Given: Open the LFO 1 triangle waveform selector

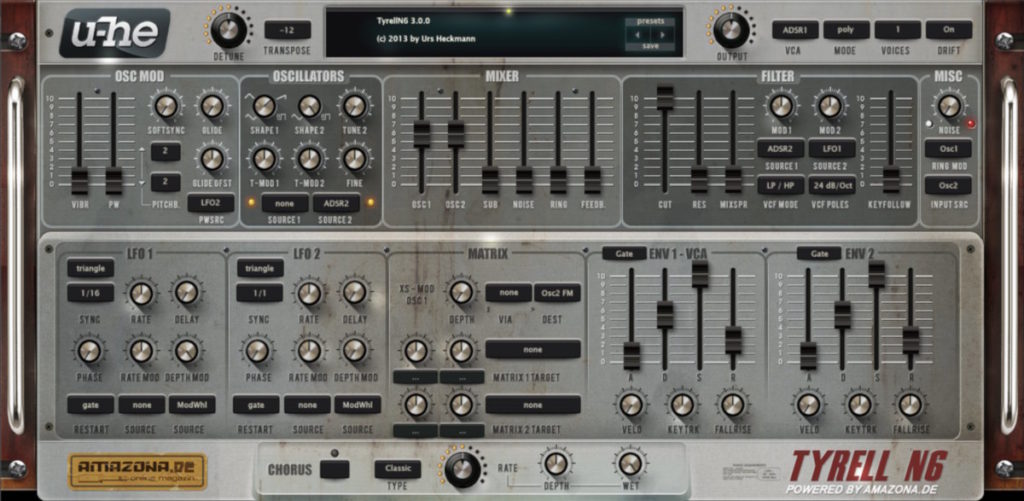Looking at the screenshot, I should coord(90,268).
